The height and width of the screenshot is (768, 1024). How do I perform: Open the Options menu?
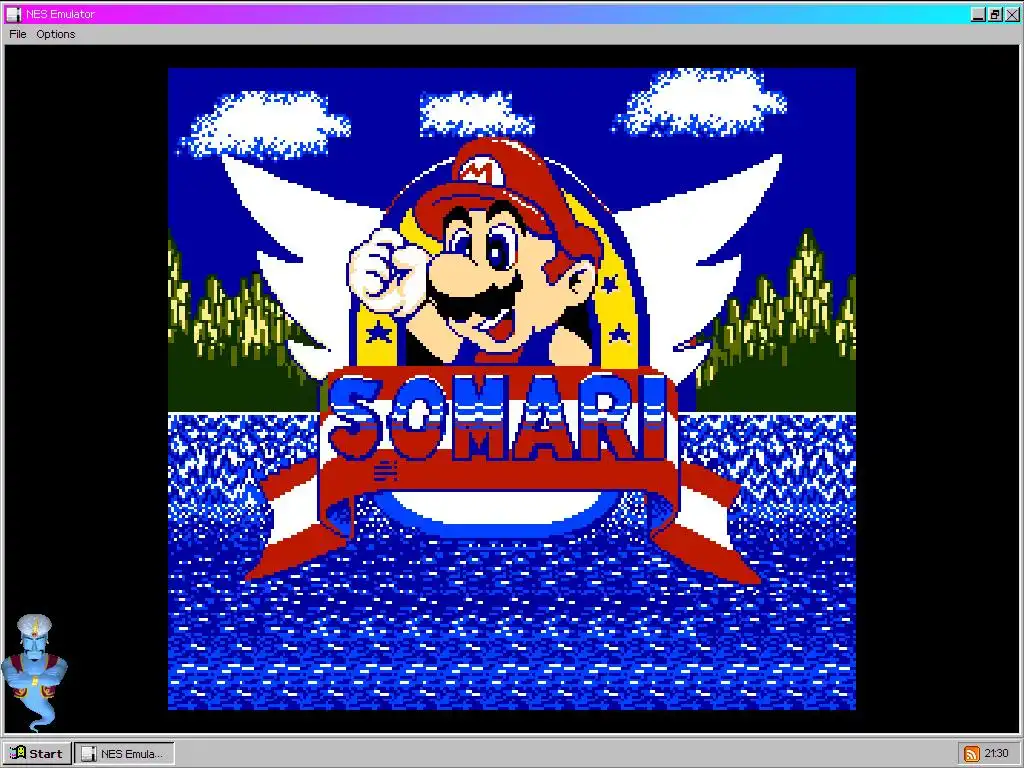click(x=56, y=34)
